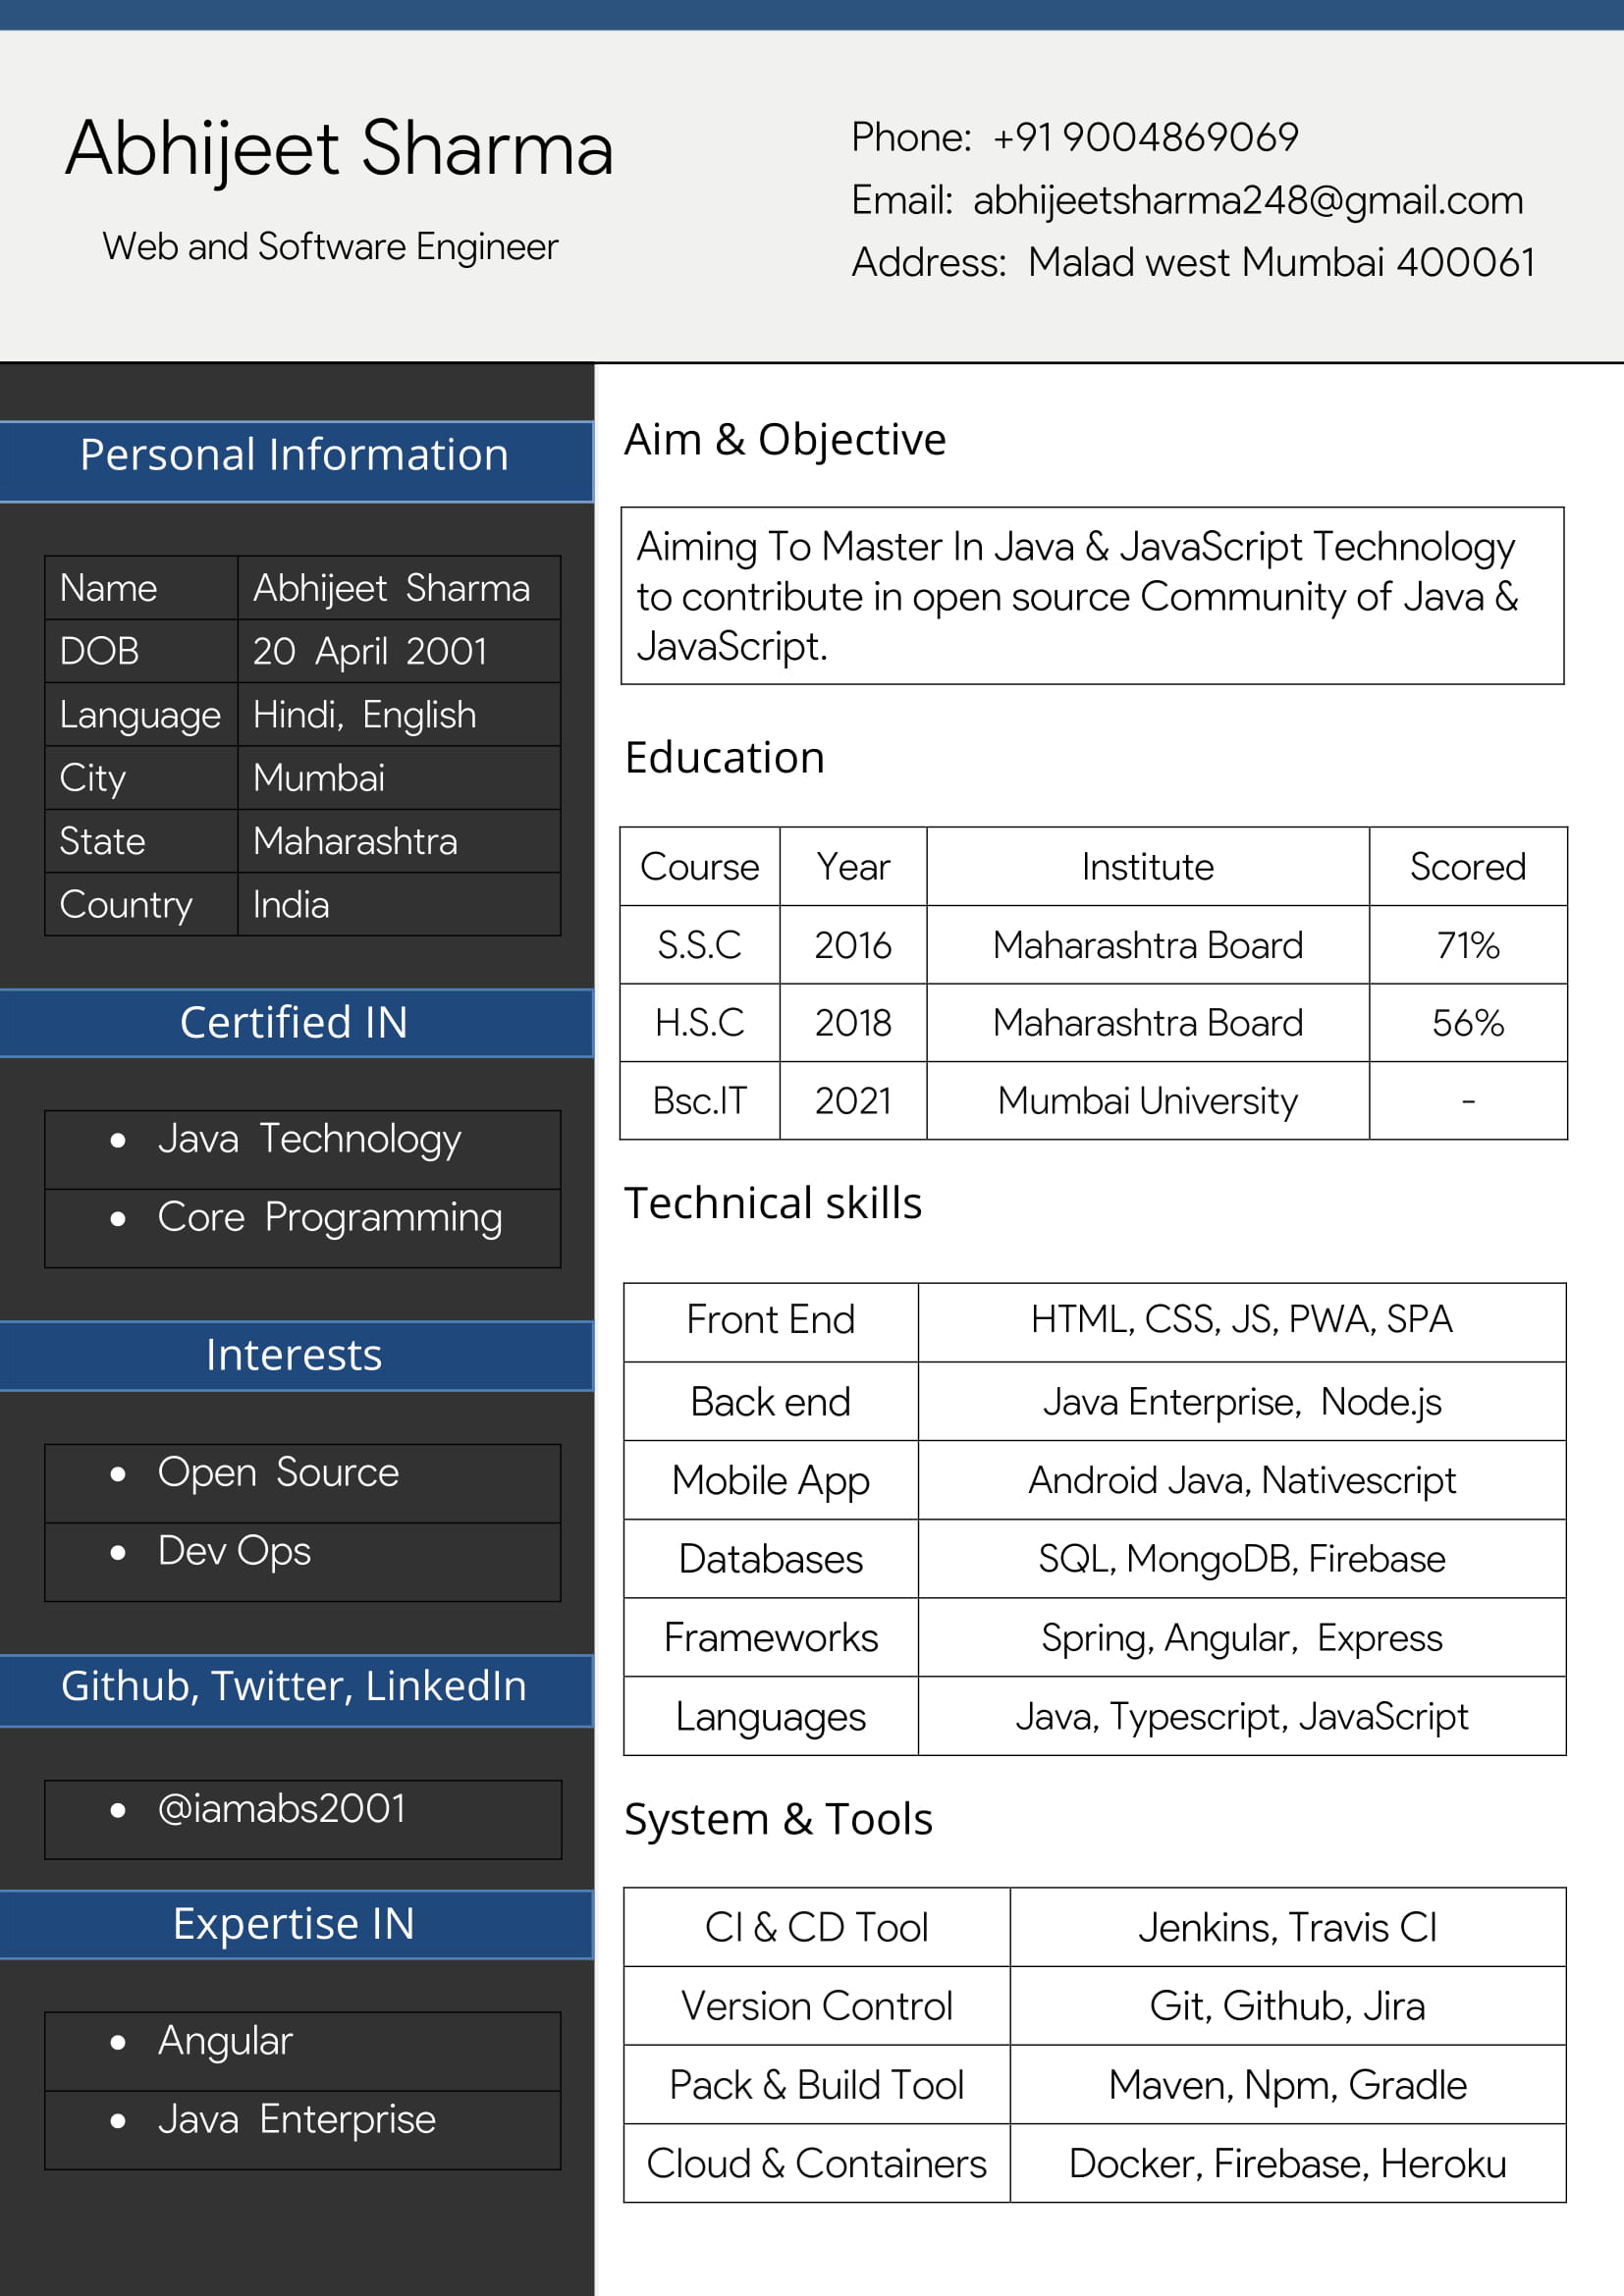Click the 'Education' heading
1624x2296 pixels.
(x=725, y=758)
